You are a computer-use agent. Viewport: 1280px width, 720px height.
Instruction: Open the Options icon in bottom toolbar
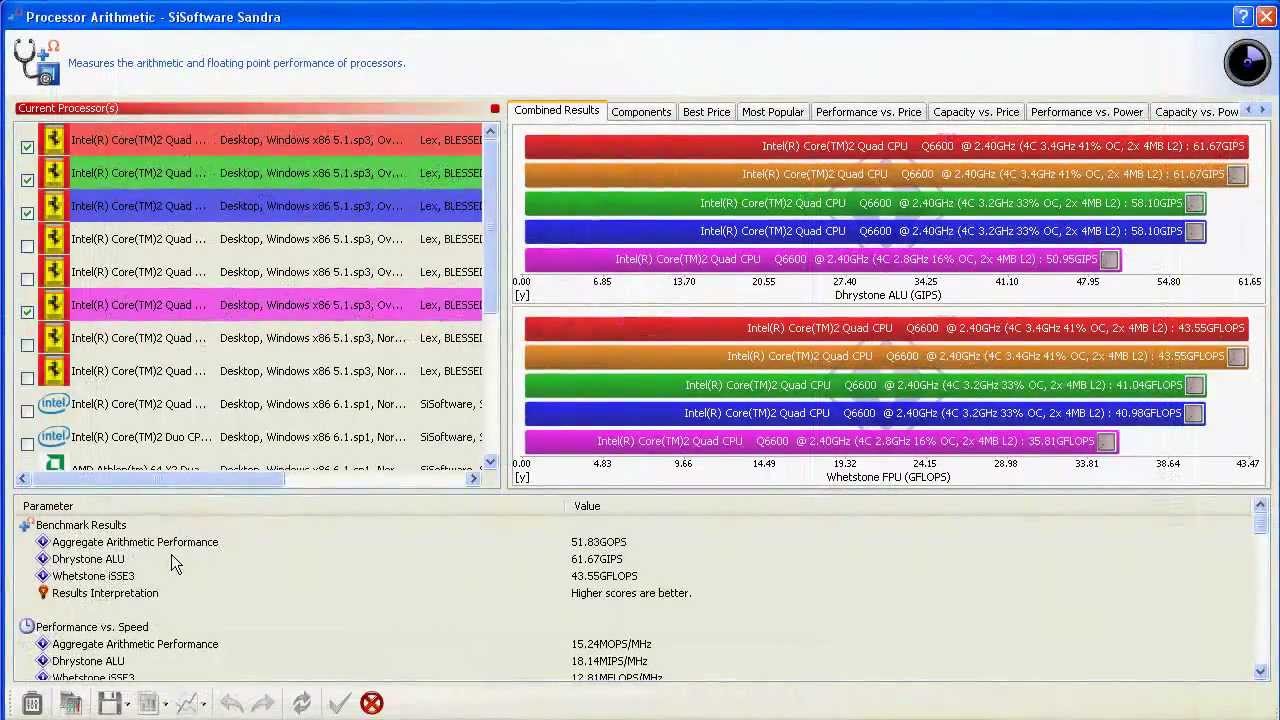pyautogui.click(x=32, y=703)
